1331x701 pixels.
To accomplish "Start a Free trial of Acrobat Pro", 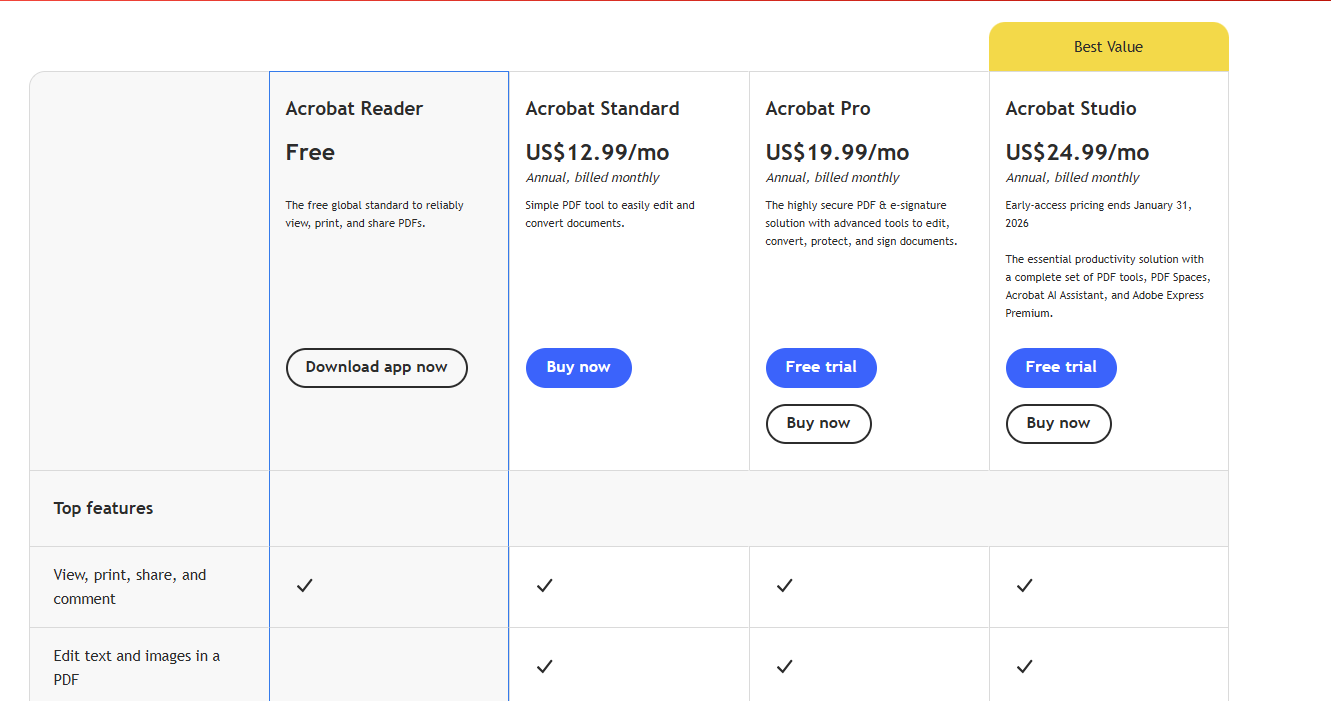I will pos(821,367).
